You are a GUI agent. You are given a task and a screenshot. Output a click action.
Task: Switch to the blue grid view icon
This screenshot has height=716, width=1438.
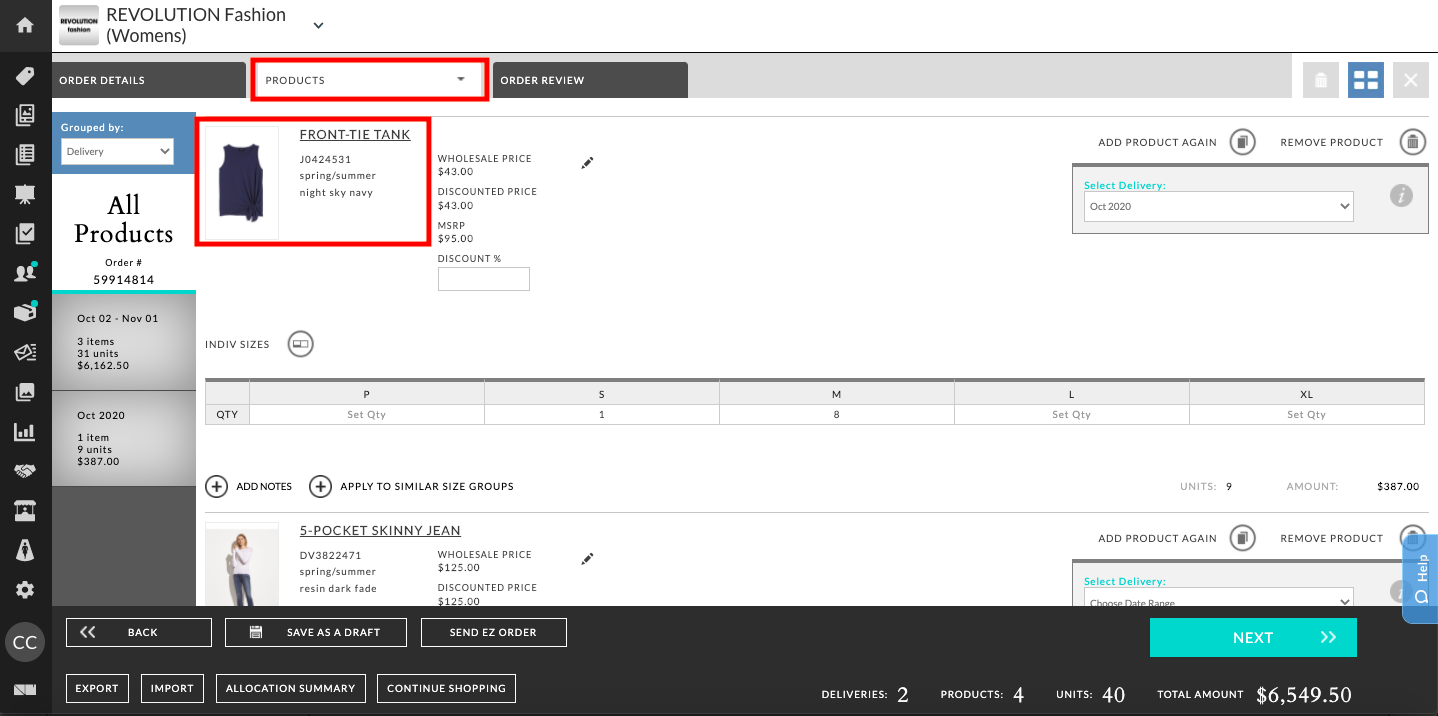point(1366,80)
